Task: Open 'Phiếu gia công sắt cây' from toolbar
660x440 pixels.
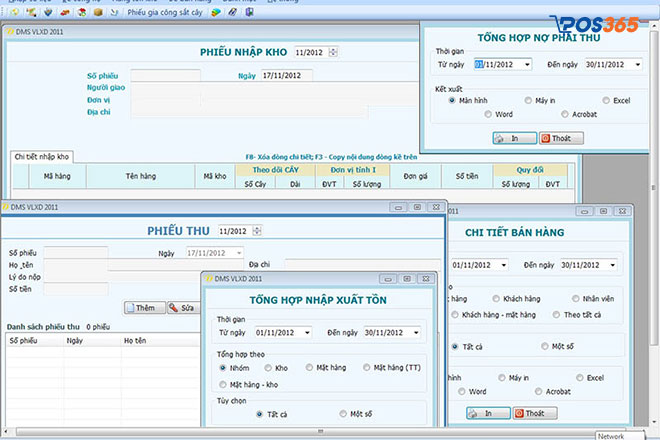Action: click(165, 13)
